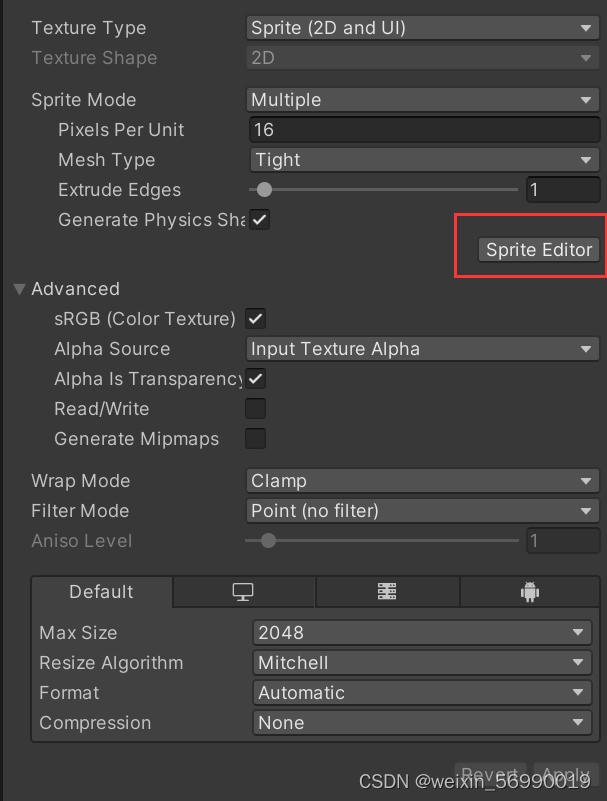Disable sRGB (Color Texture)
The width and height of the screenshot is (607, 801).
click(x=255, y=319)
